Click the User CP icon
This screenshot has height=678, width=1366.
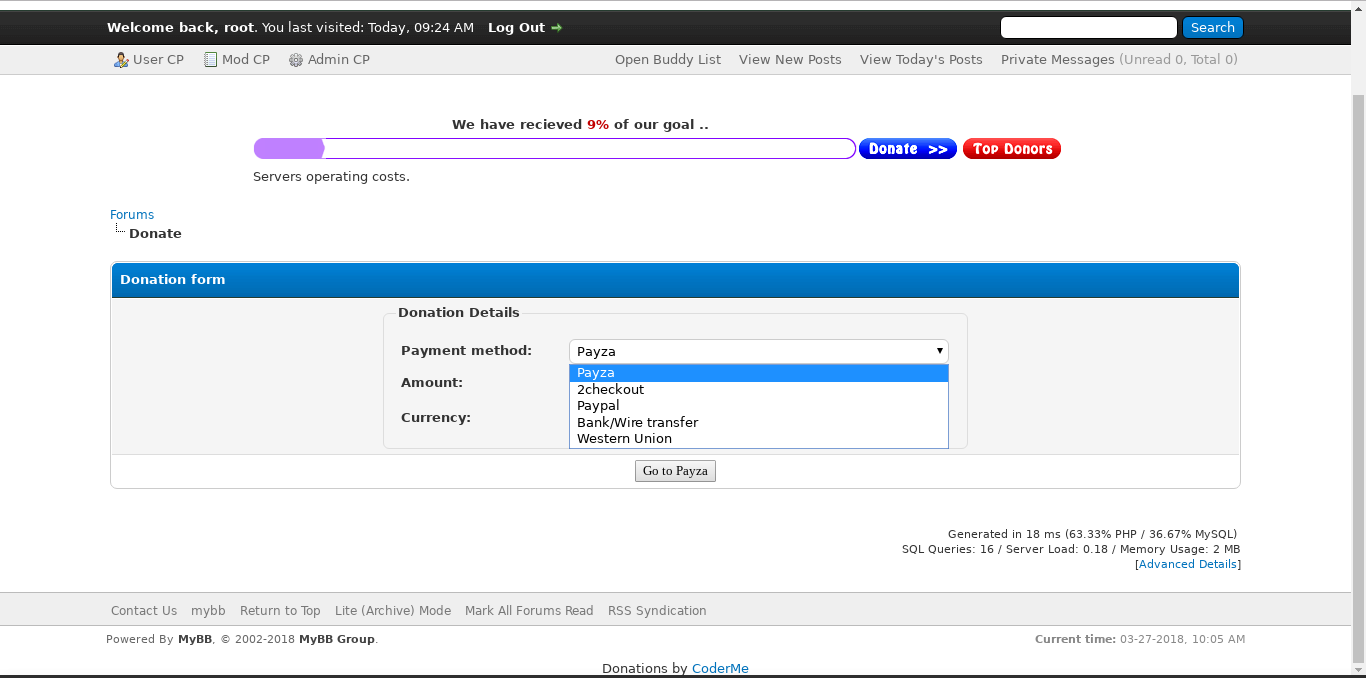[x=121, y=60]
